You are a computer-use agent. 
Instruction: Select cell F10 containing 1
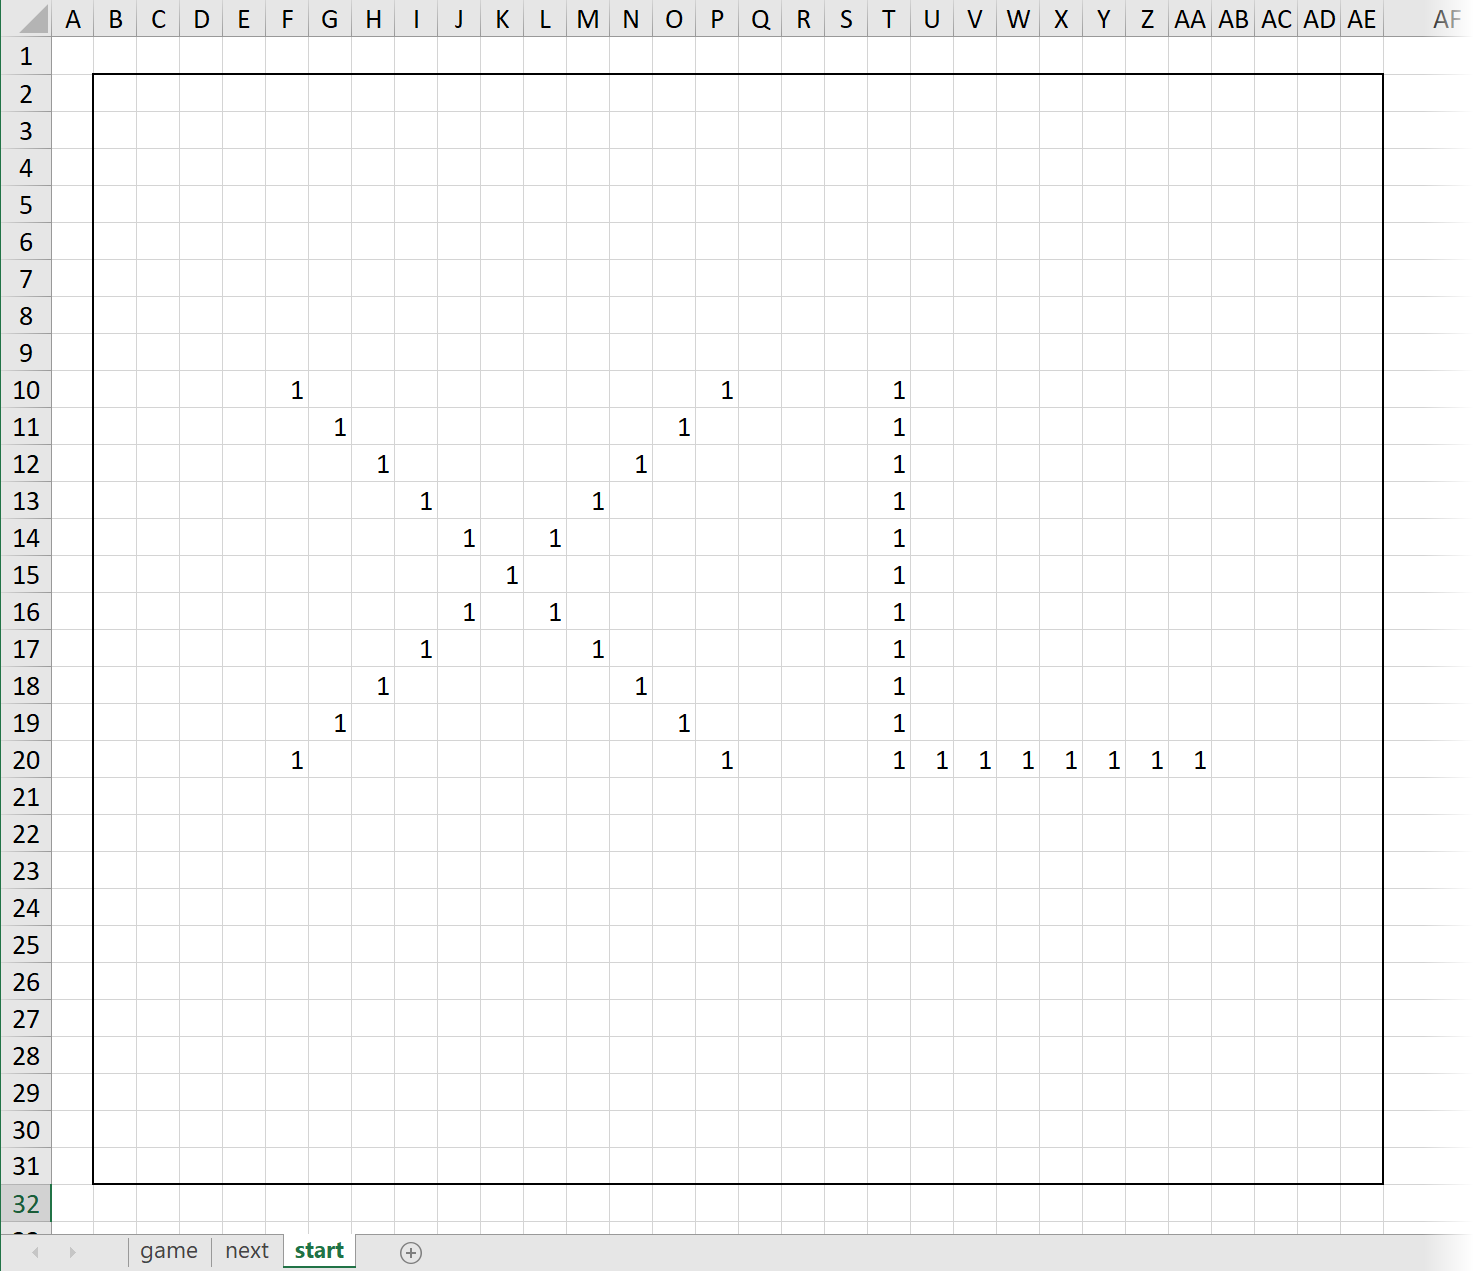[x=287, y=389]
